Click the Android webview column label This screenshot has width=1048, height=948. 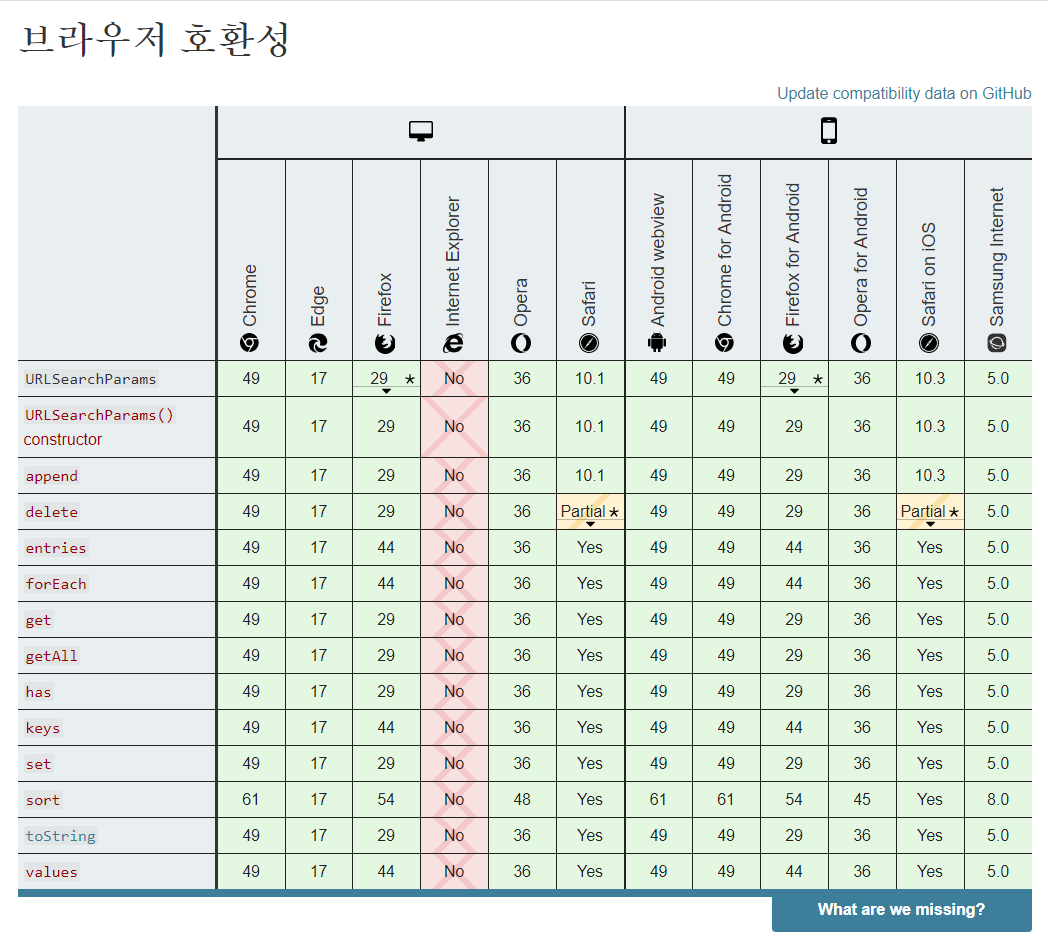click(x=658, y=260)
